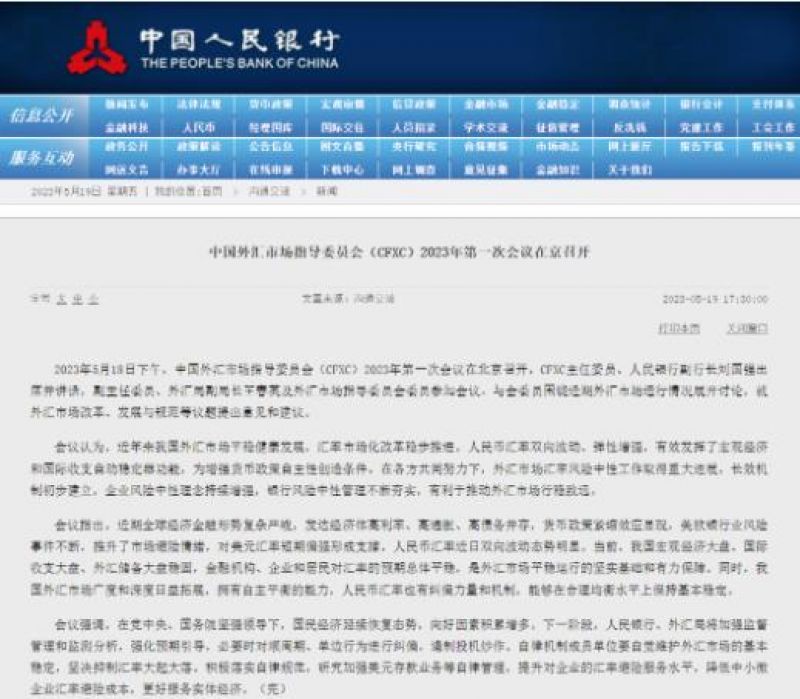800x699 pixels.
Task: Select 货币政策 in the navigation bar
Action: 270,105
